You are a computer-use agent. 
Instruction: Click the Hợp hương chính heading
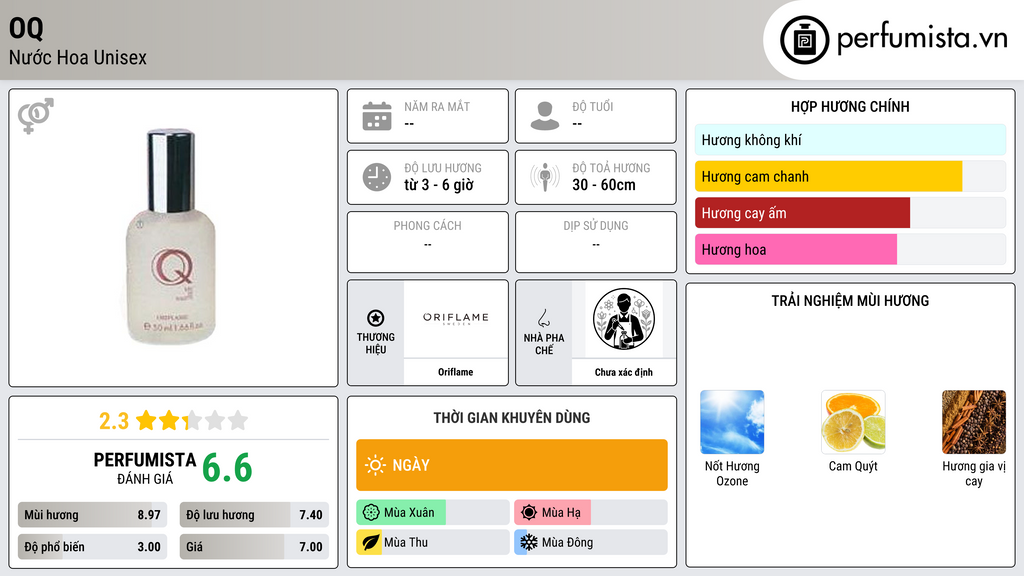850,106
